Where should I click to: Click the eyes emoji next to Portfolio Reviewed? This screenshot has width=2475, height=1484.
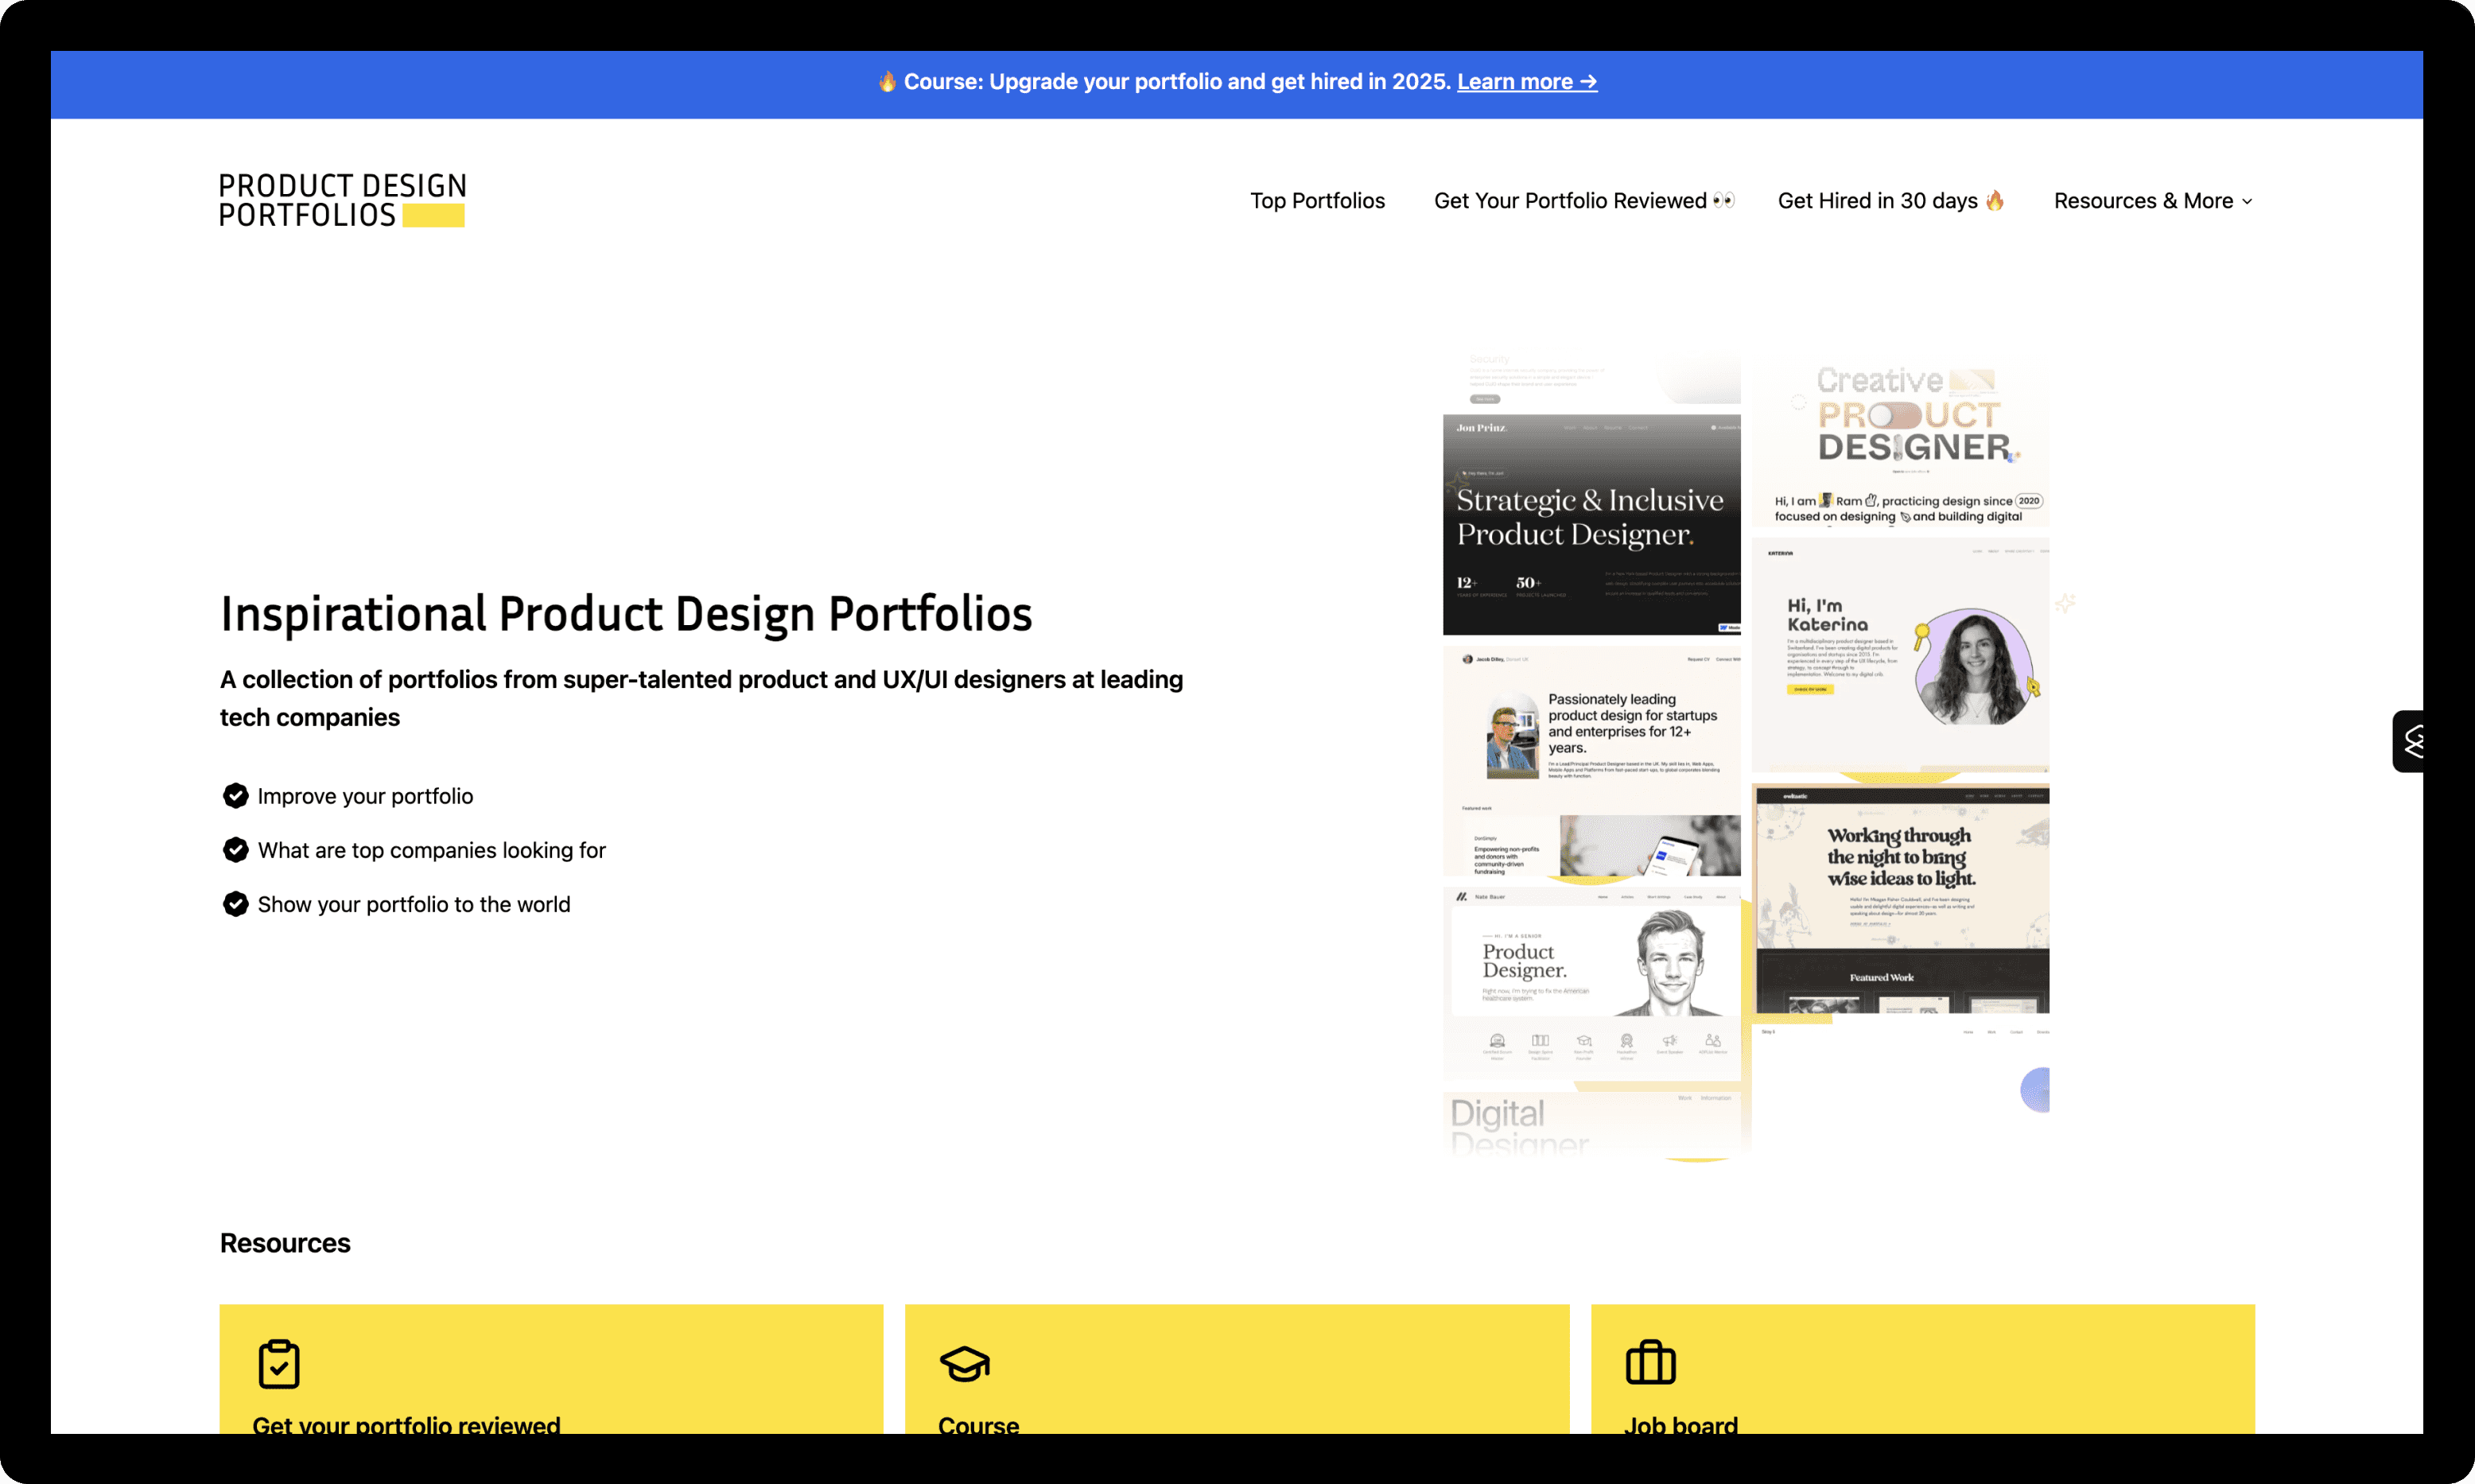tap(1723, 200)
